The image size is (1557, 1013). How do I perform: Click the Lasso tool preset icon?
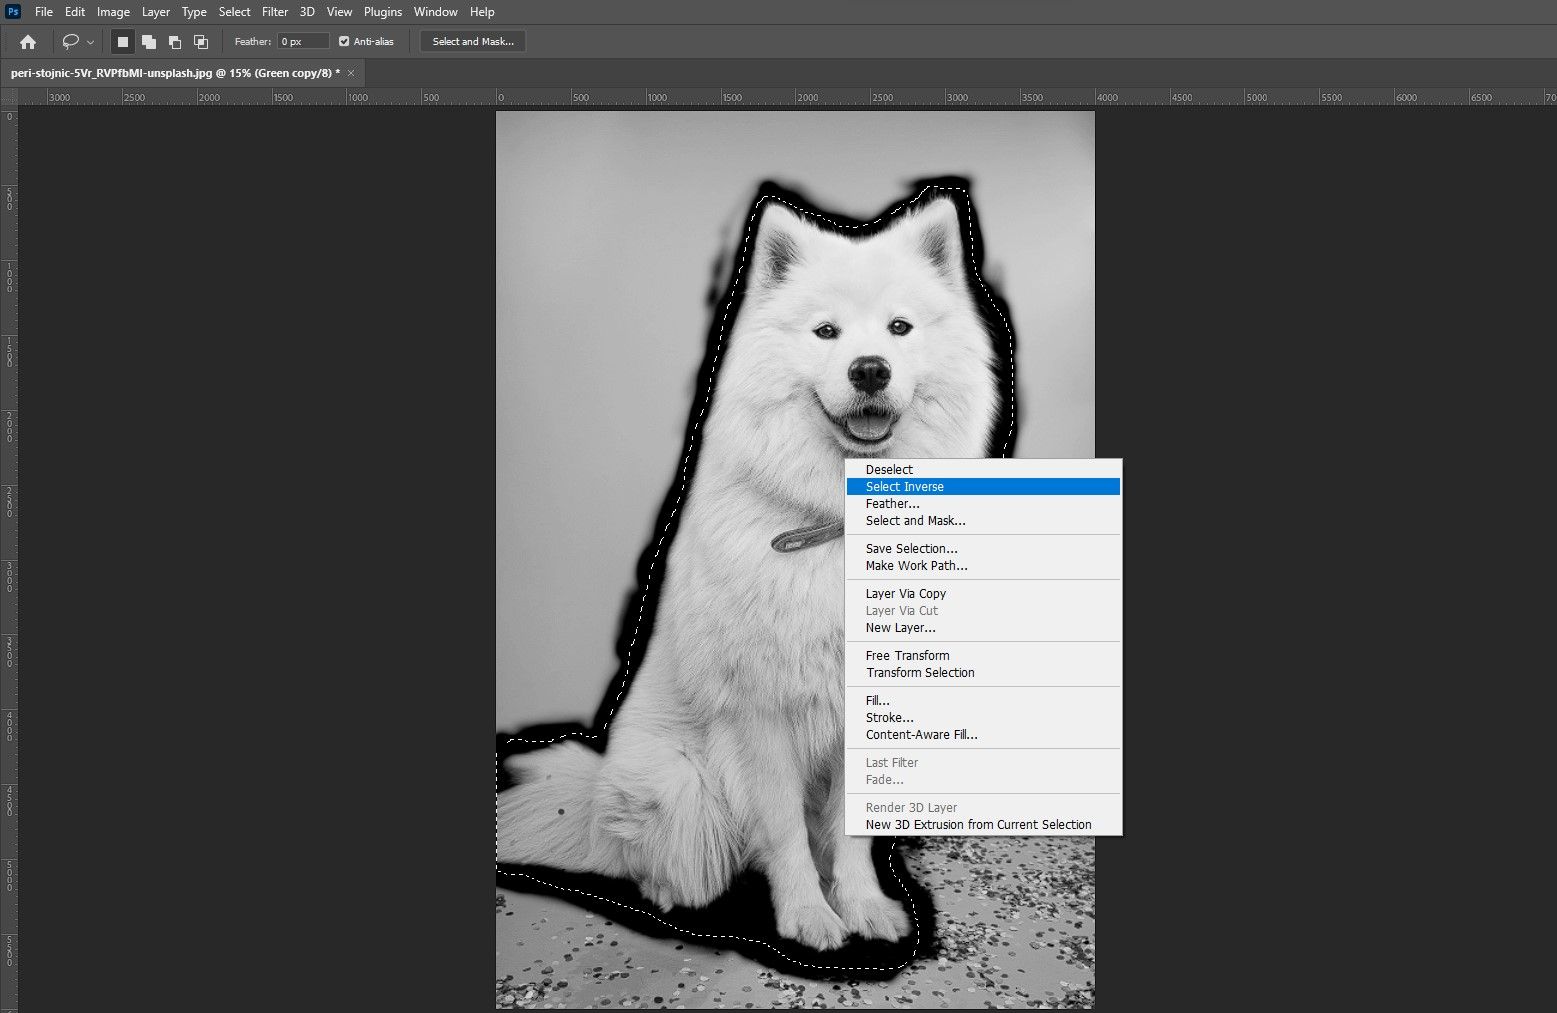[x=71, y=42]
